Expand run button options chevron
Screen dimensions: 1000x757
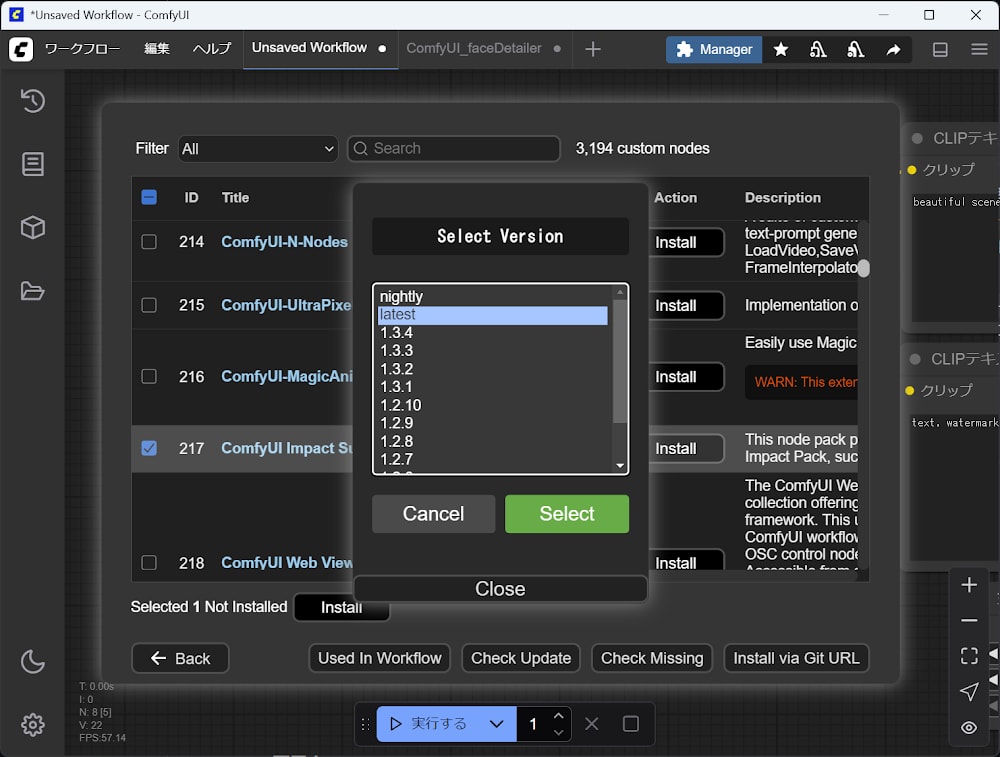(x=496, y=724)
